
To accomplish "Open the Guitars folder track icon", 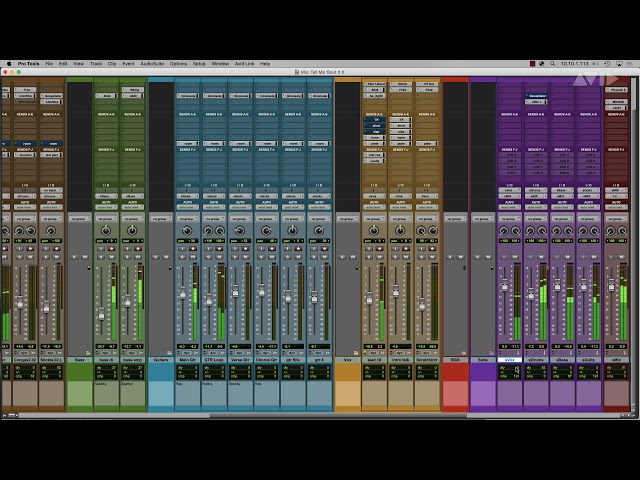I will (169, 353).
